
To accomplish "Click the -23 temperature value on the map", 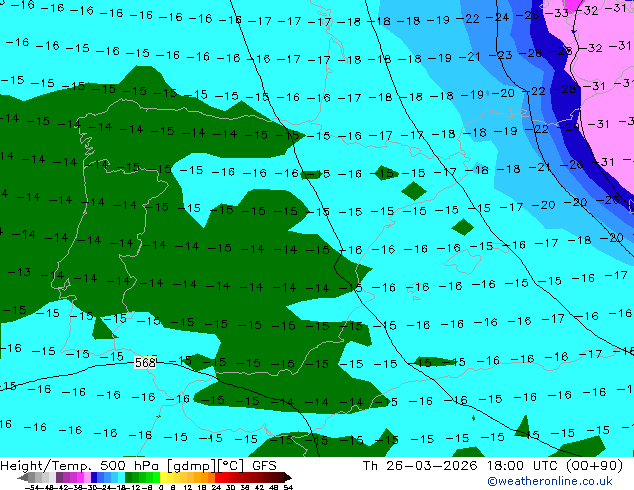I will pyautogui.click(x=501, y=55).
